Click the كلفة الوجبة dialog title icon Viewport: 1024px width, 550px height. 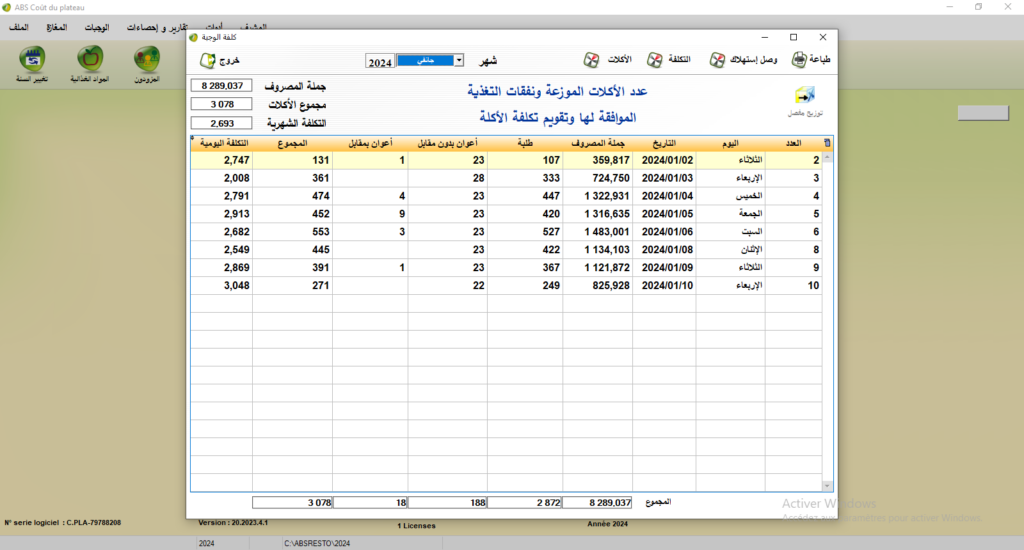coord(193,37)
